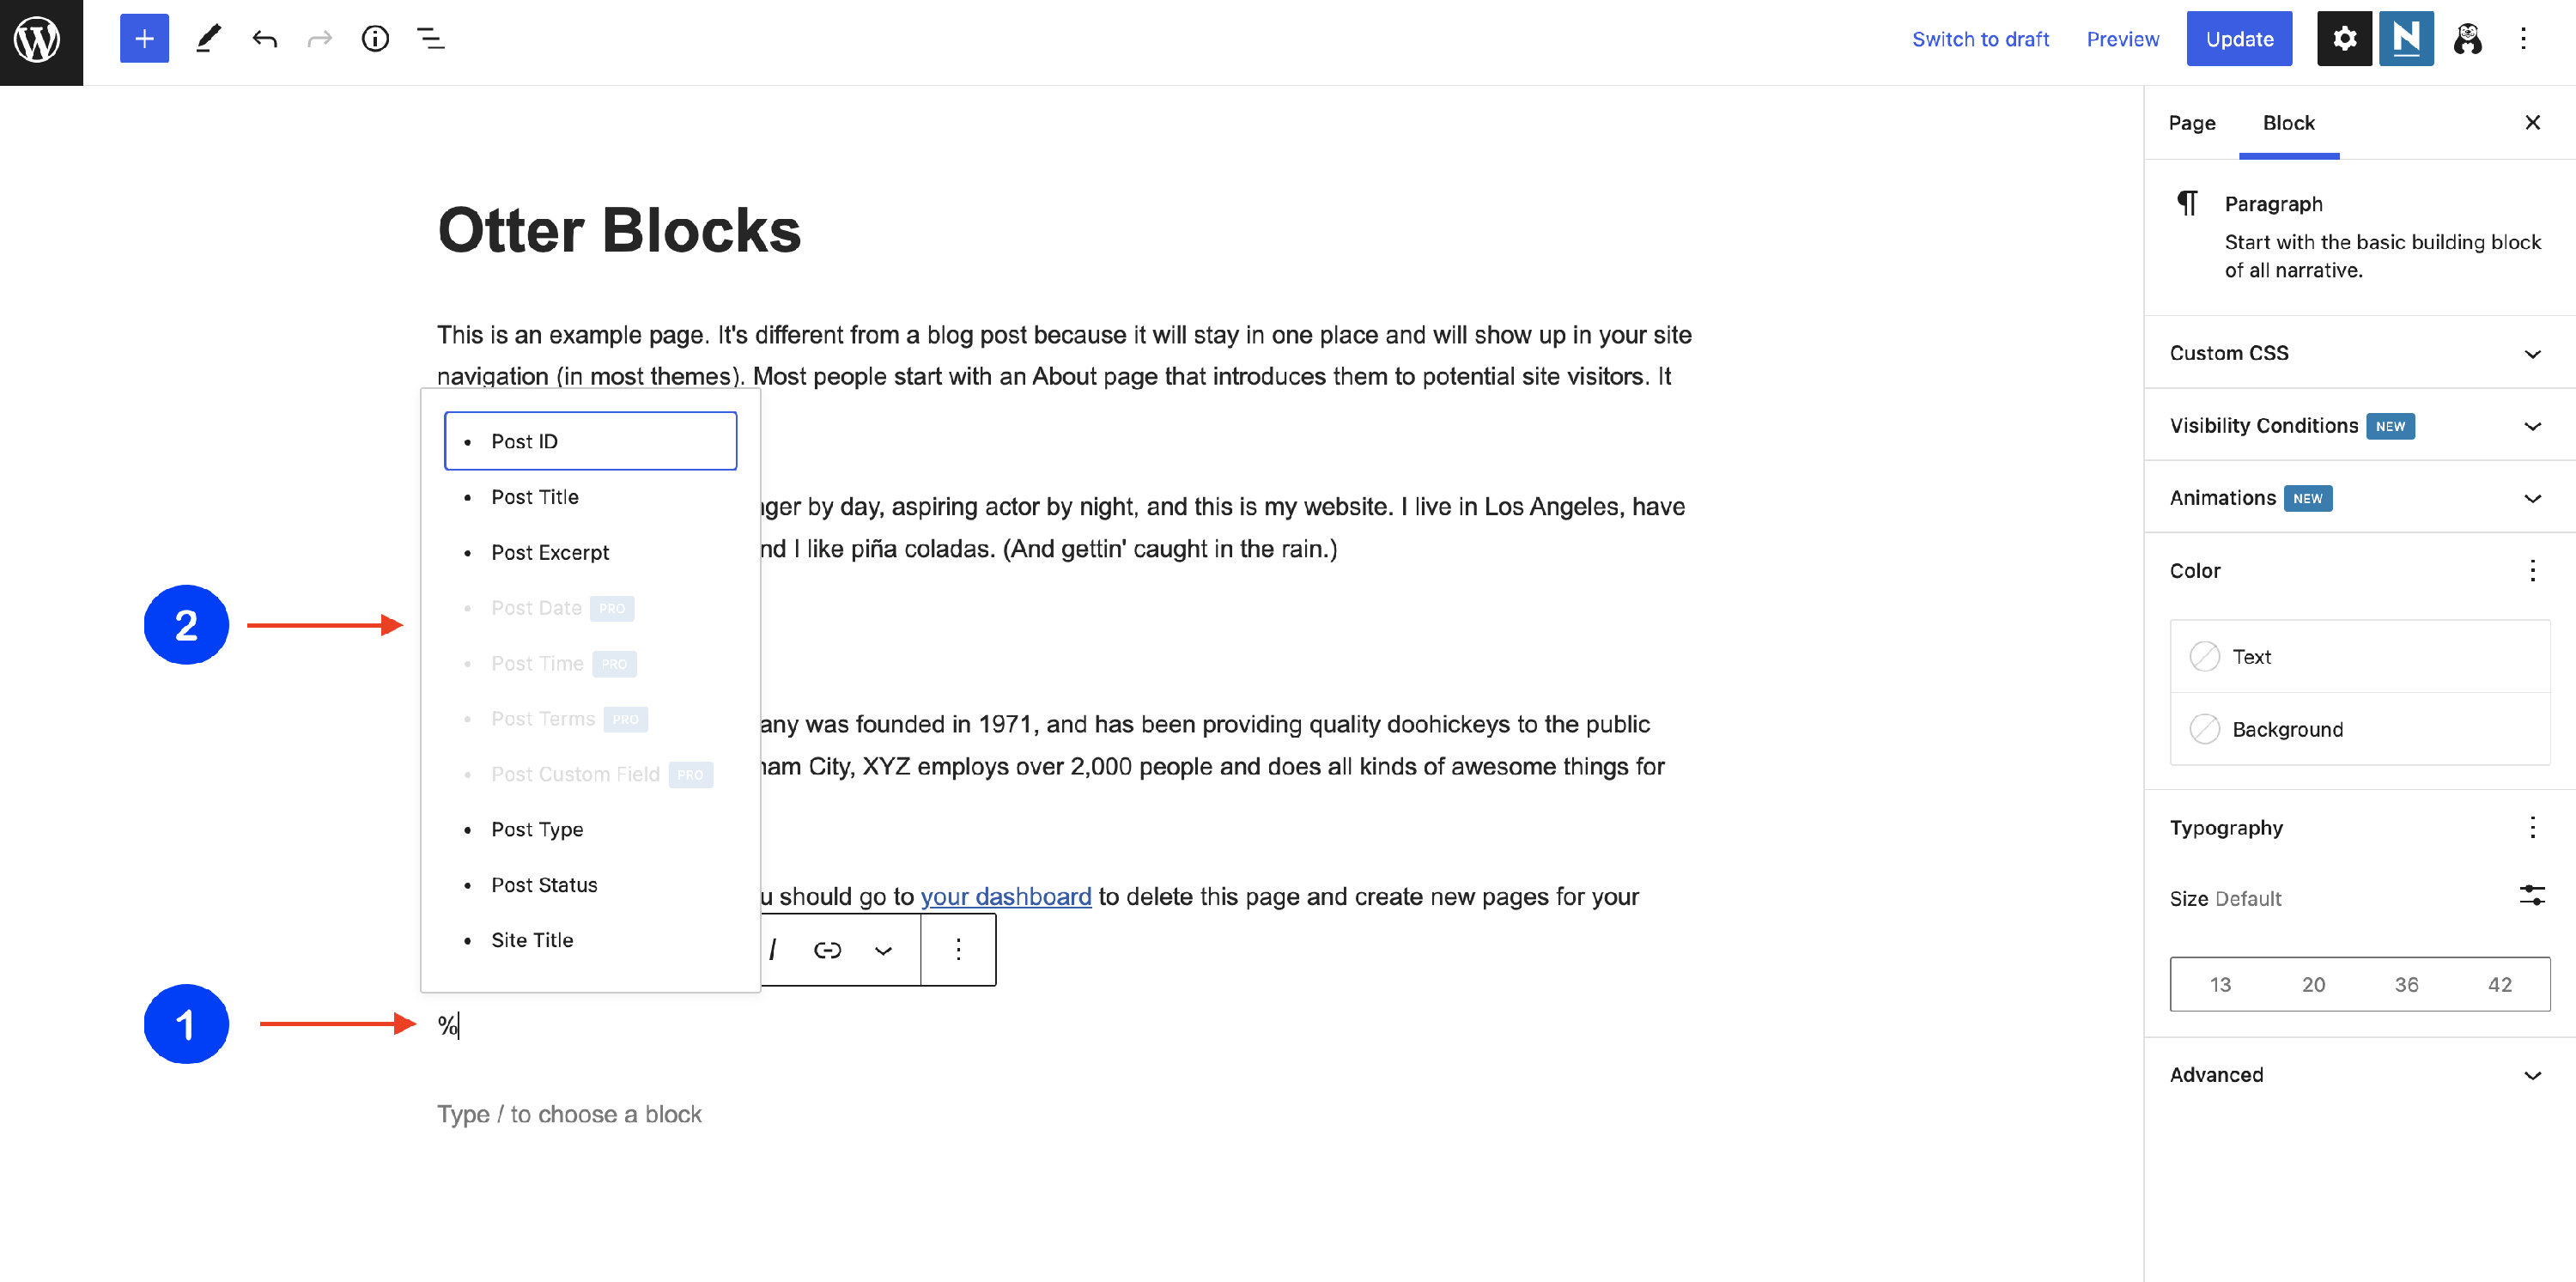Viewport: 2576px width, 1282px height.
Task: Open the List View icon
Action: [431, 39]
